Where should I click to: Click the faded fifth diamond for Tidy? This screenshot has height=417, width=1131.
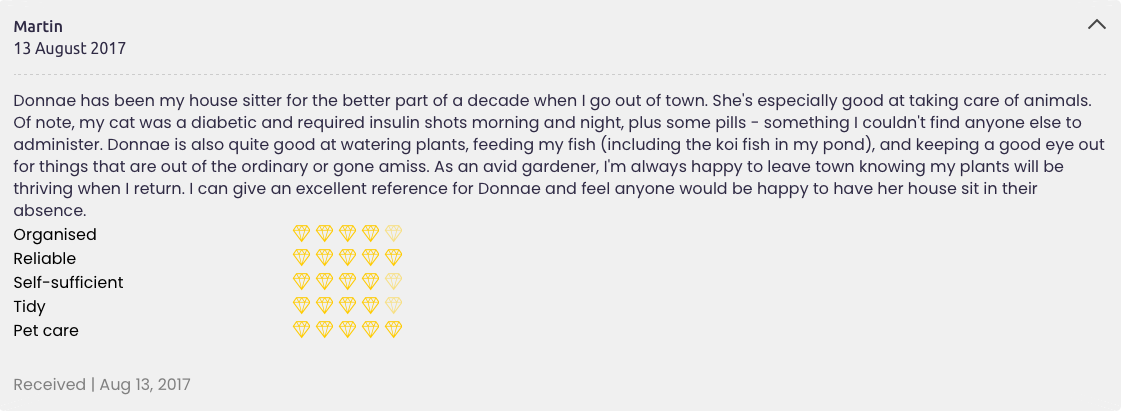coord(393,306)
